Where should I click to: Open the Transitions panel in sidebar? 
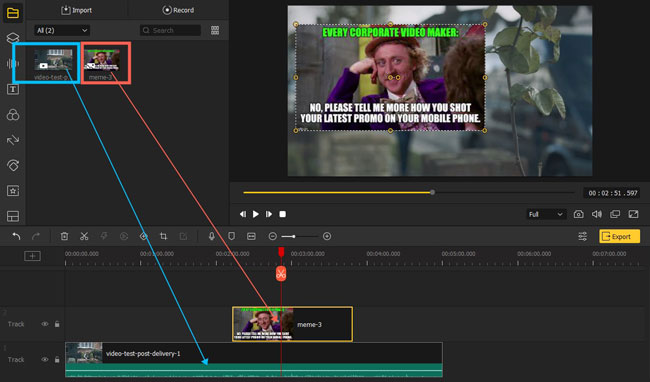(x=13, y=140)
